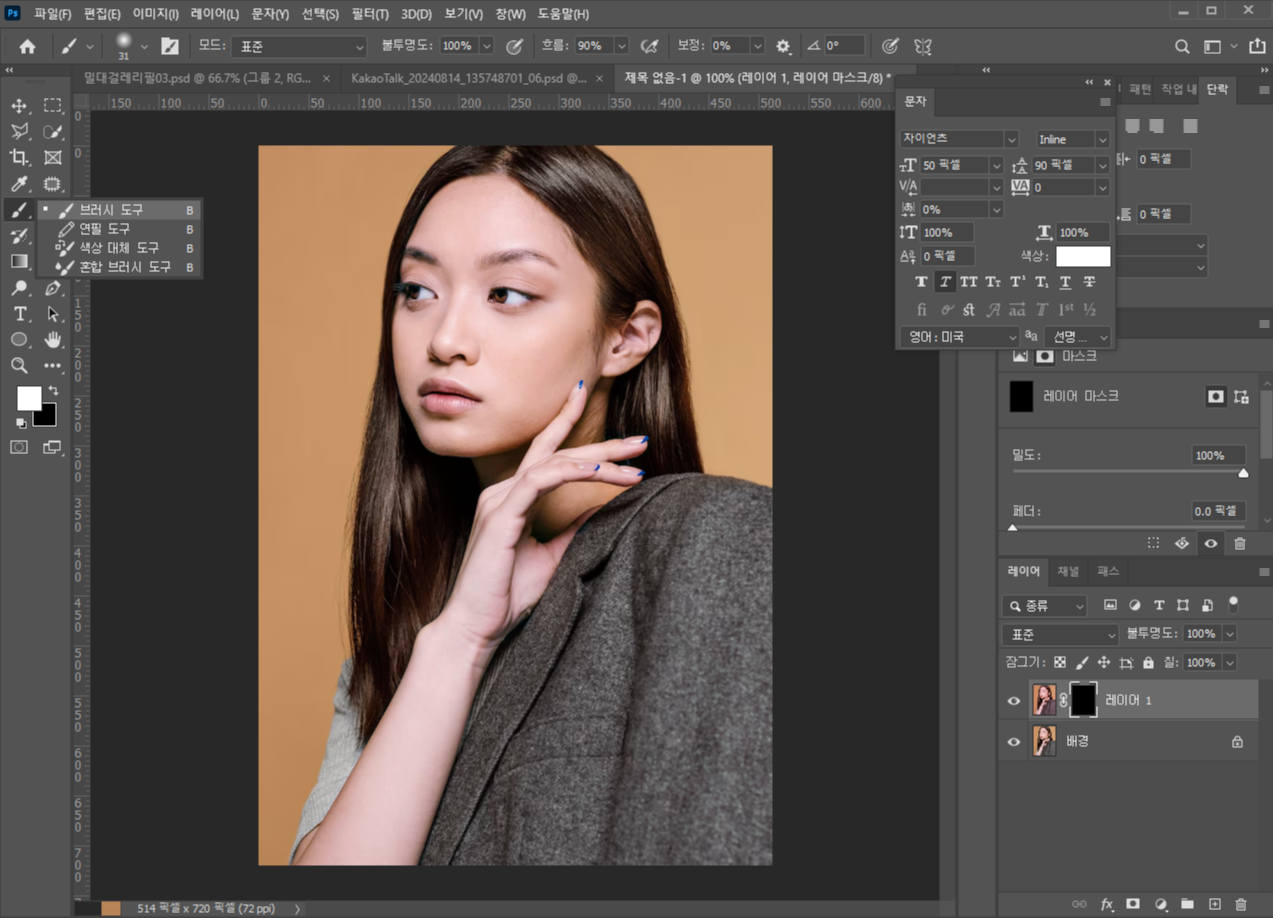The image size is (1273, 918).
Task: Select the Rectangular Marquee tool
Action: coord(53,106)
